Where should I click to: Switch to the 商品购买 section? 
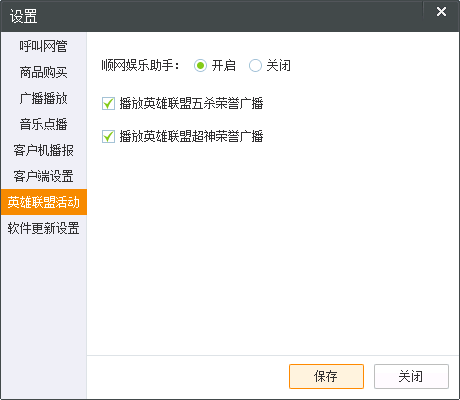point(43,72)
